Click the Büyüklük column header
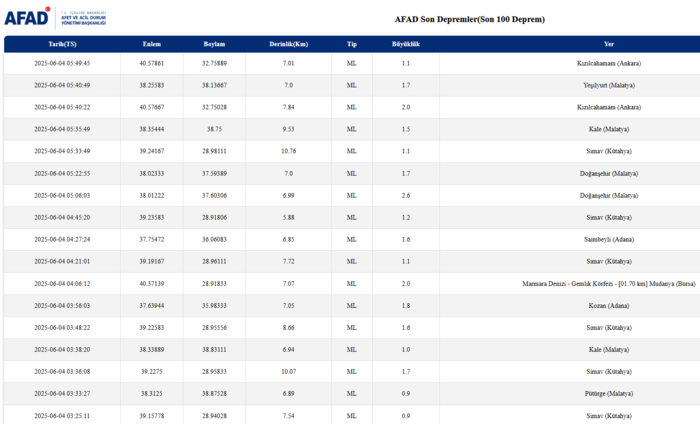 (x=406, y=44)
